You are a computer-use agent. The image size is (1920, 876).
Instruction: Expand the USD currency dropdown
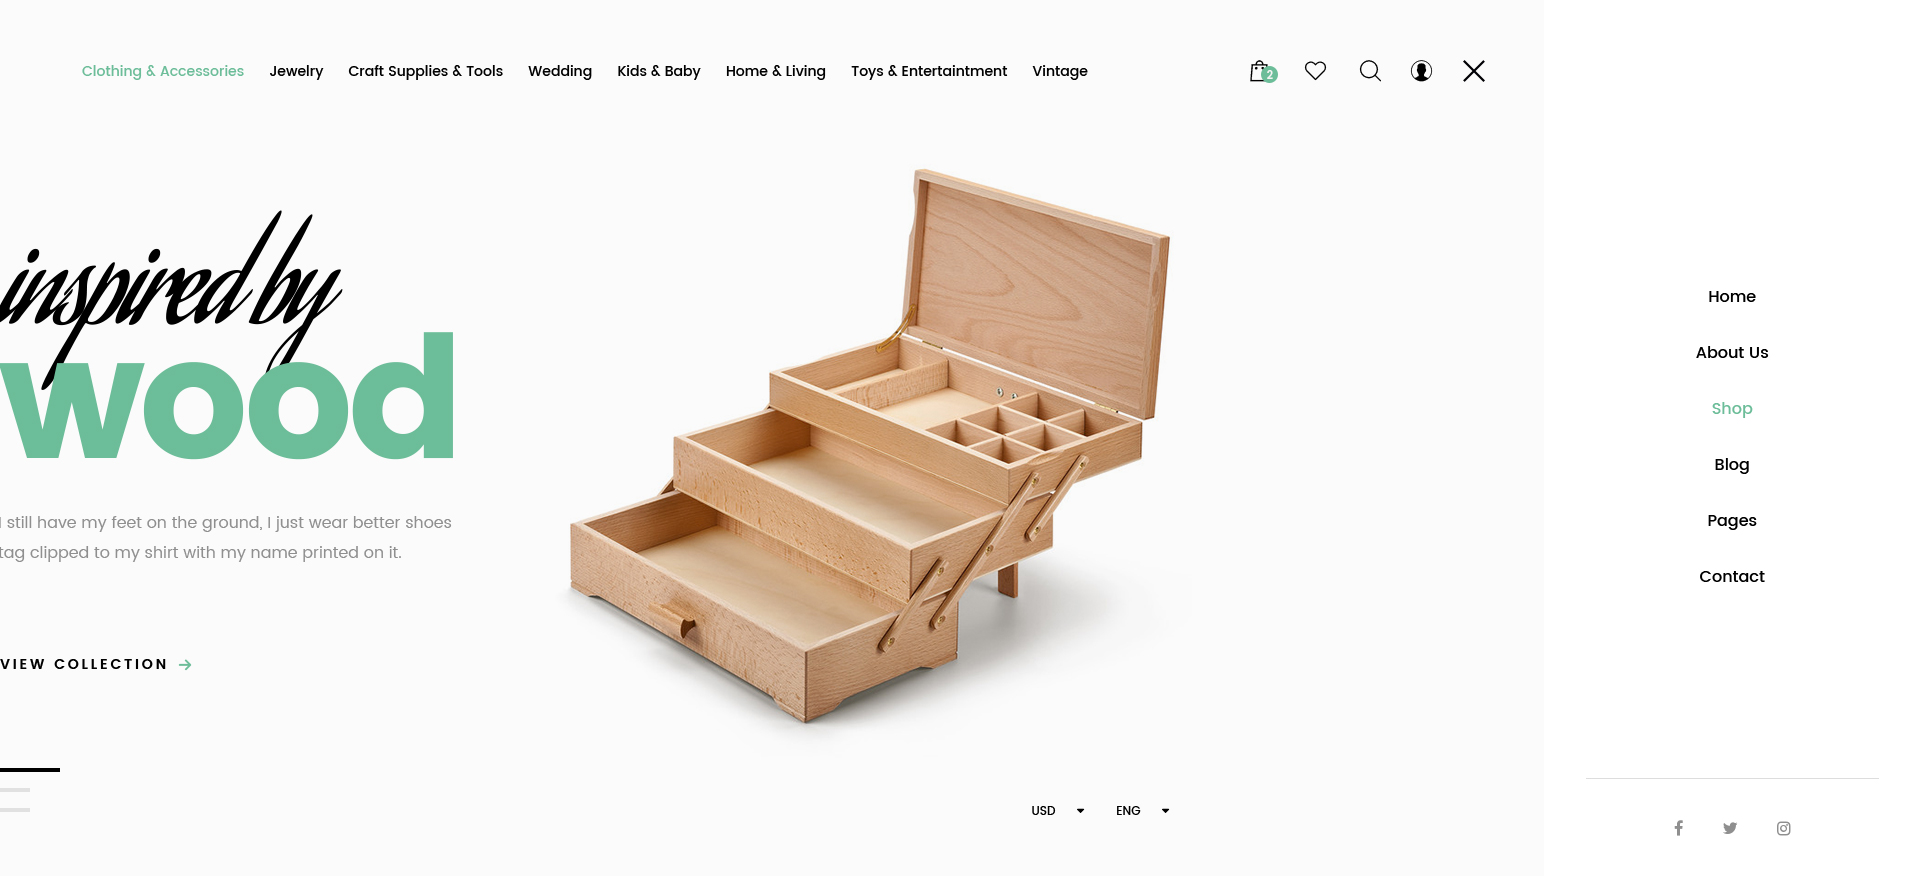[1058, 810]
